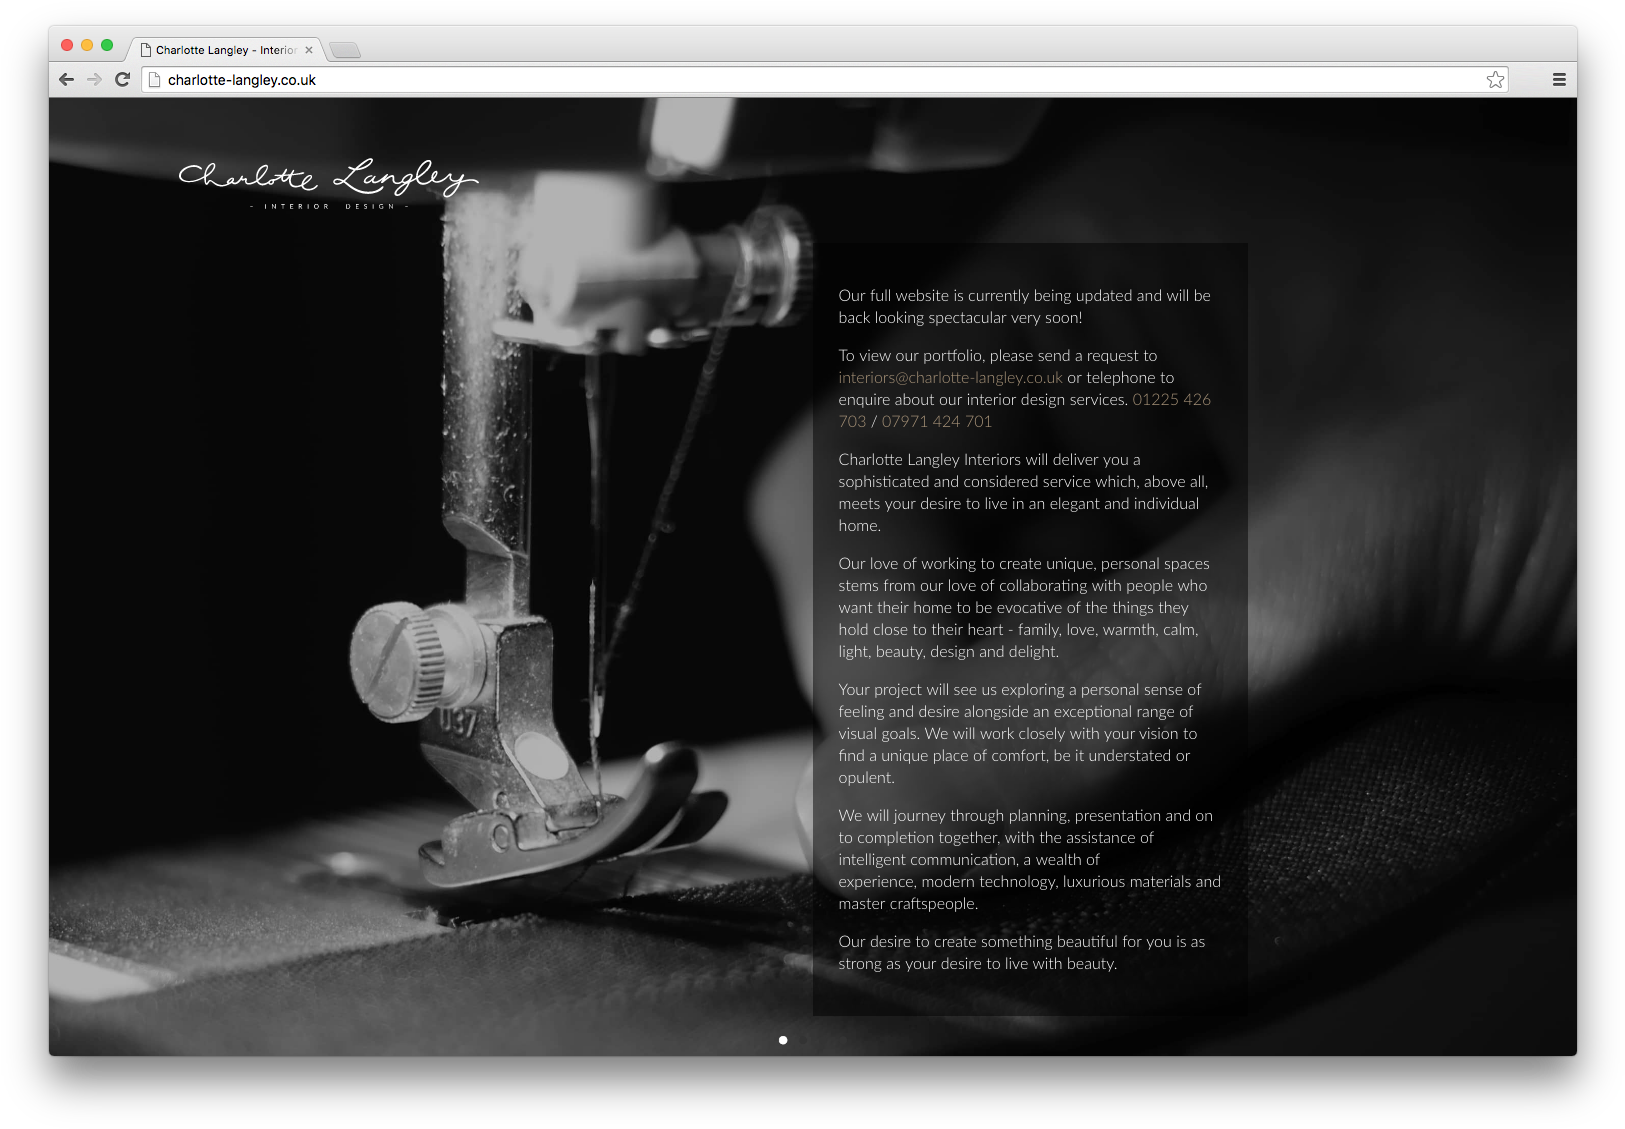Click the 01225 426 703 phone link
This screenshot has width=1625, height=1129.
(x=1170, y=400)
